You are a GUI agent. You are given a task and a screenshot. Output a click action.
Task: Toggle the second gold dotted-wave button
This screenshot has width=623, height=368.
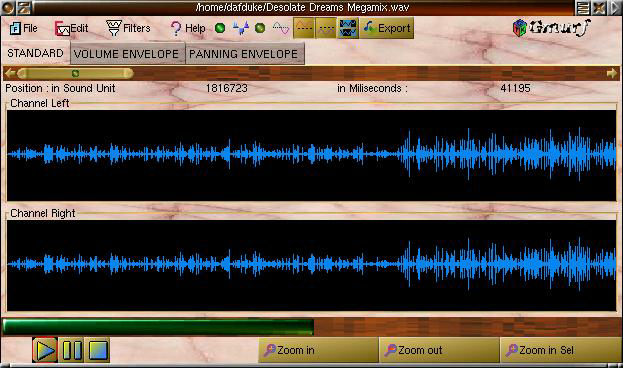pyautogui.click(x=326, y=28)
